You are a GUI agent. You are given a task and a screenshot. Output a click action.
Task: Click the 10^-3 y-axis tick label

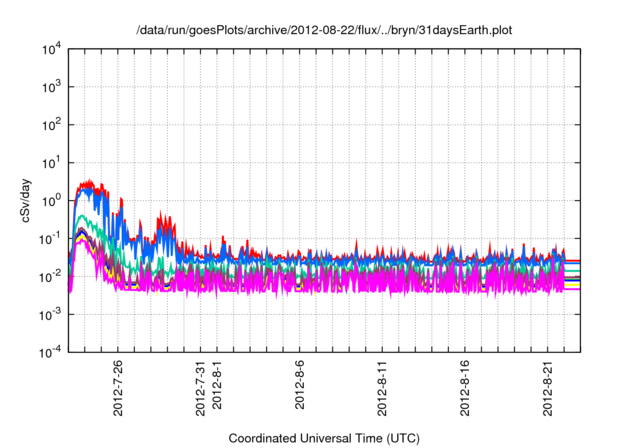point(50,315)
